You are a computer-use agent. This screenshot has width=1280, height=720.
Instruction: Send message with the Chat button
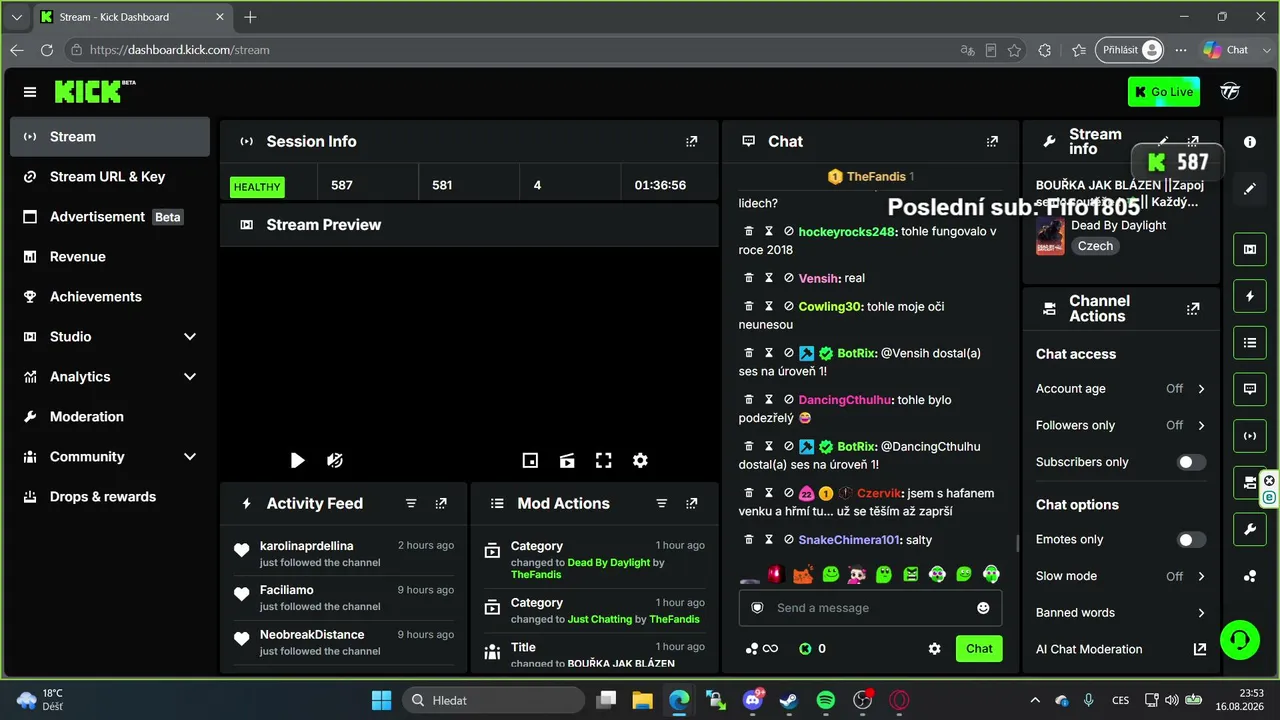click(x=979, y=649)
